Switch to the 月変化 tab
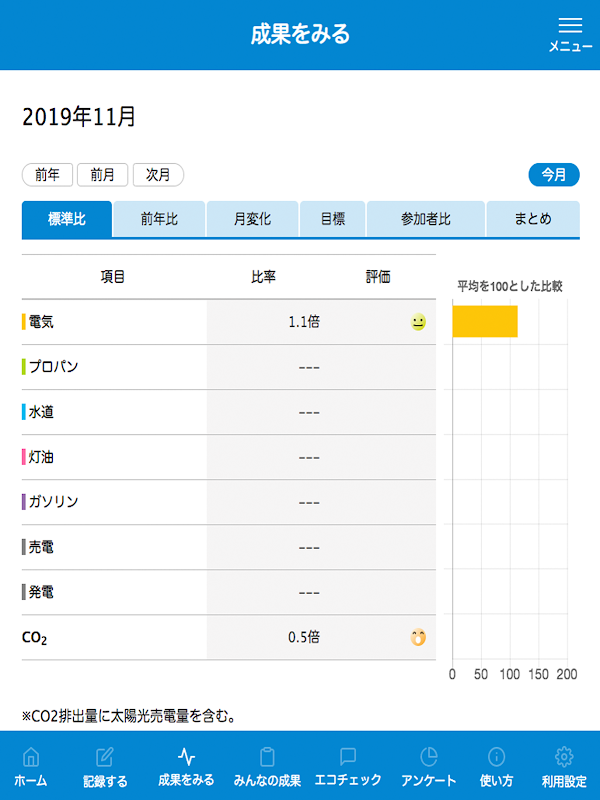This screenshot has width=600, height=800. (252, 219)
